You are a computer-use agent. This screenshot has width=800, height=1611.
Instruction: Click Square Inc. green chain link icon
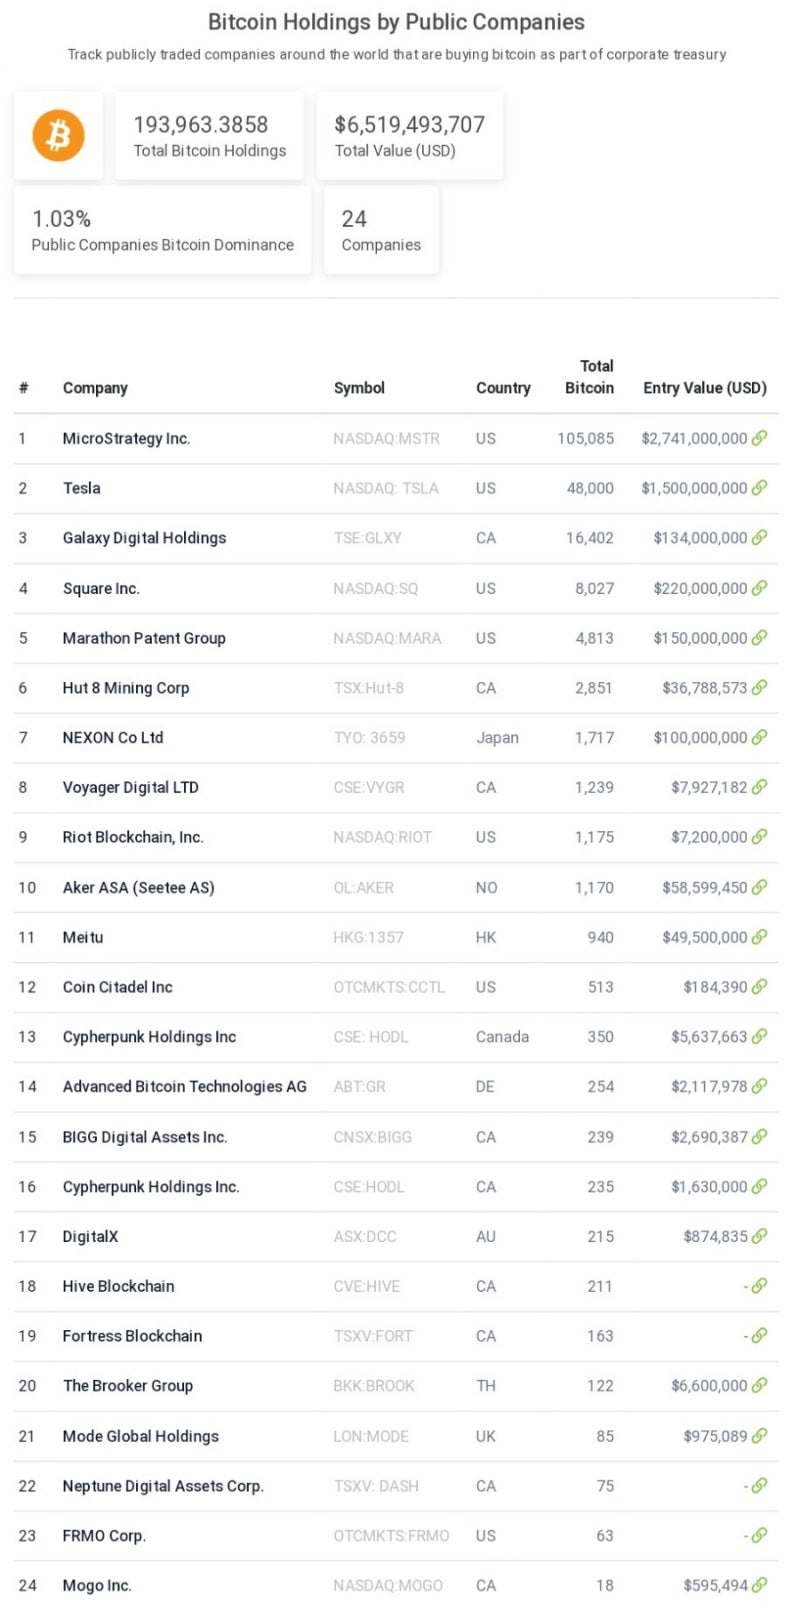(760, 588)
